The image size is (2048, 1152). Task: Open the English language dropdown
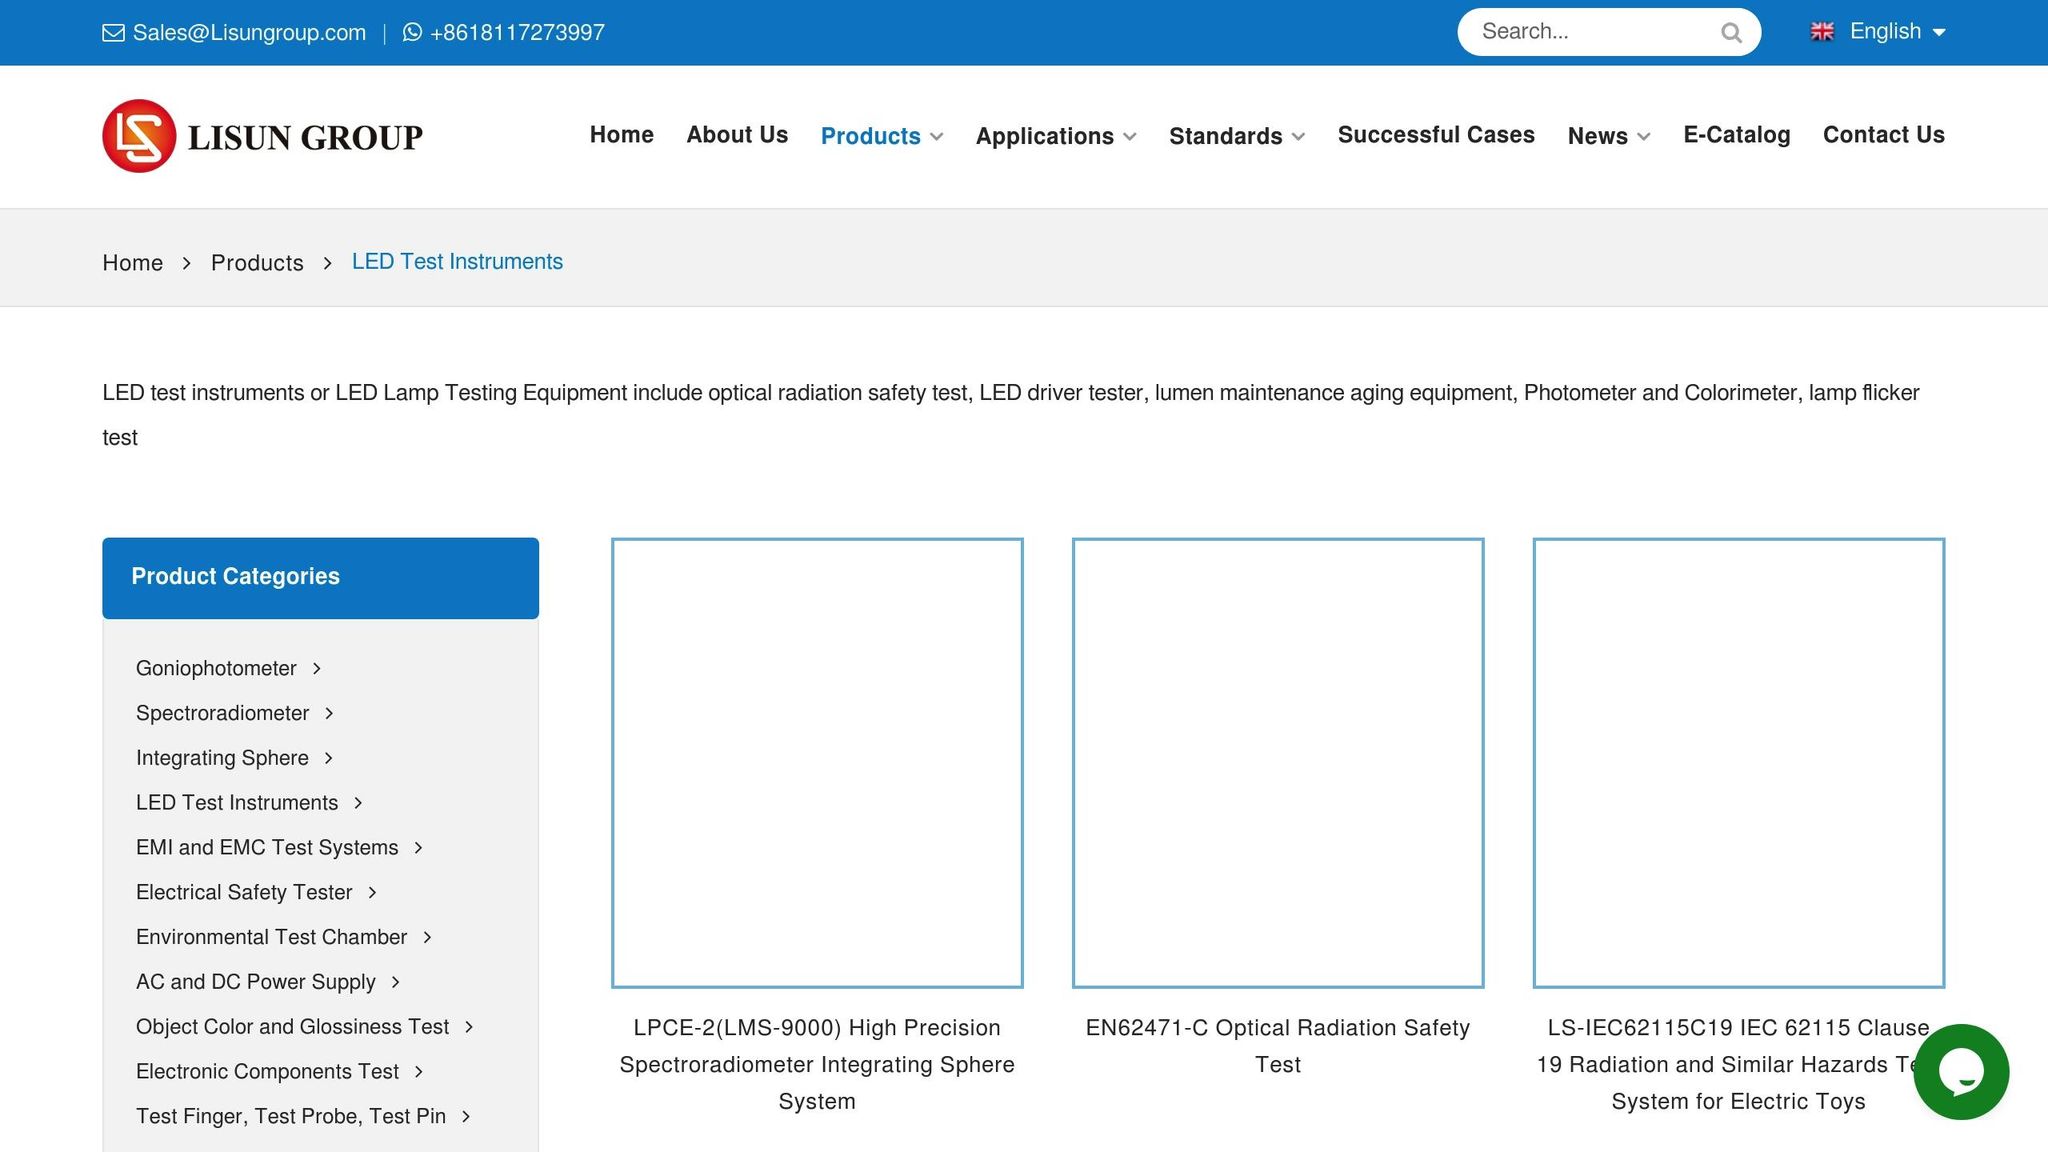click(x=1897, y=32)
